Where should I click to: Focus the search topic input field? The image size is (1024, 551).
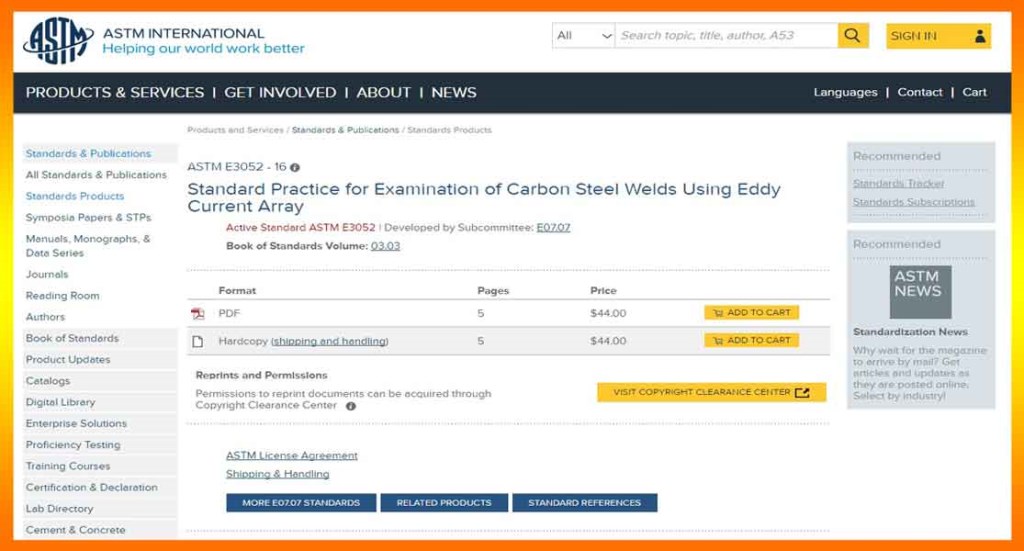click(726, 35)
